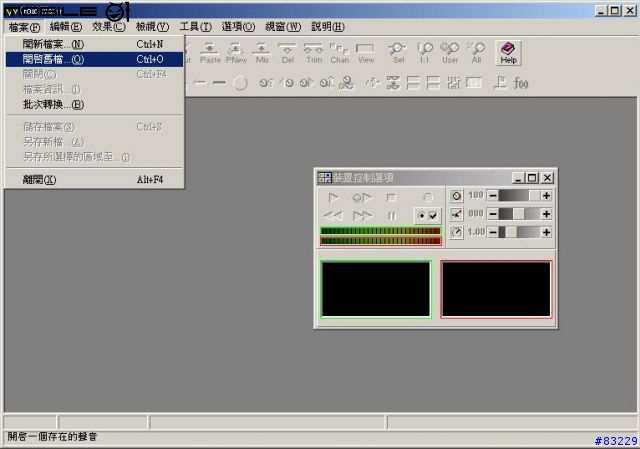Increase speed with plus on 1.00 row

click(546, 232)
